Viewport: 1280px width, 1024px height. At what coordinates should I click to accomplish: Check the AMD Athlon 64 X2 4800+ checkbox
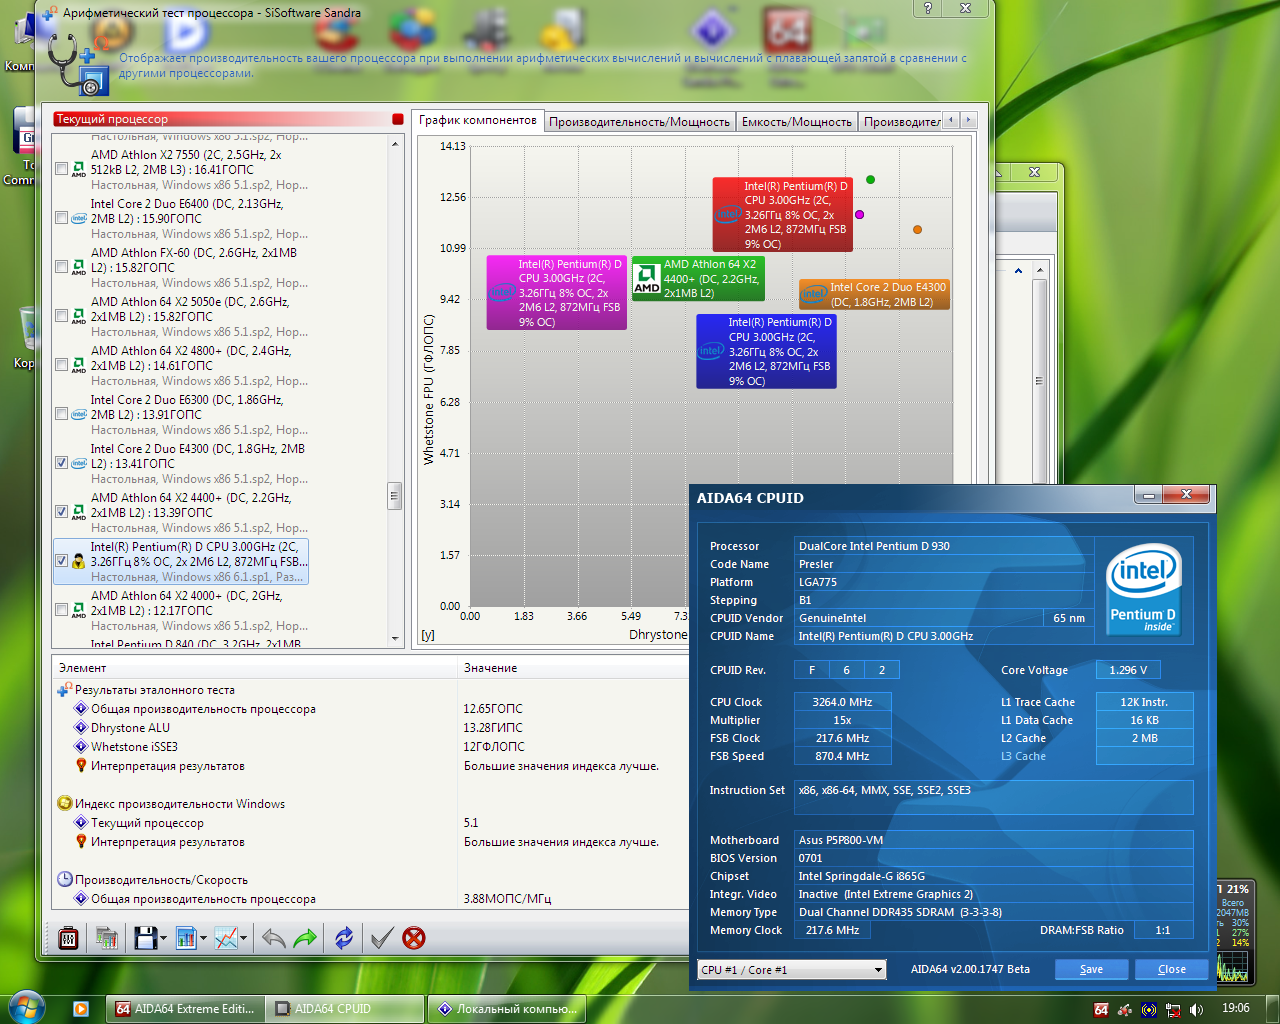coord(62,365)
